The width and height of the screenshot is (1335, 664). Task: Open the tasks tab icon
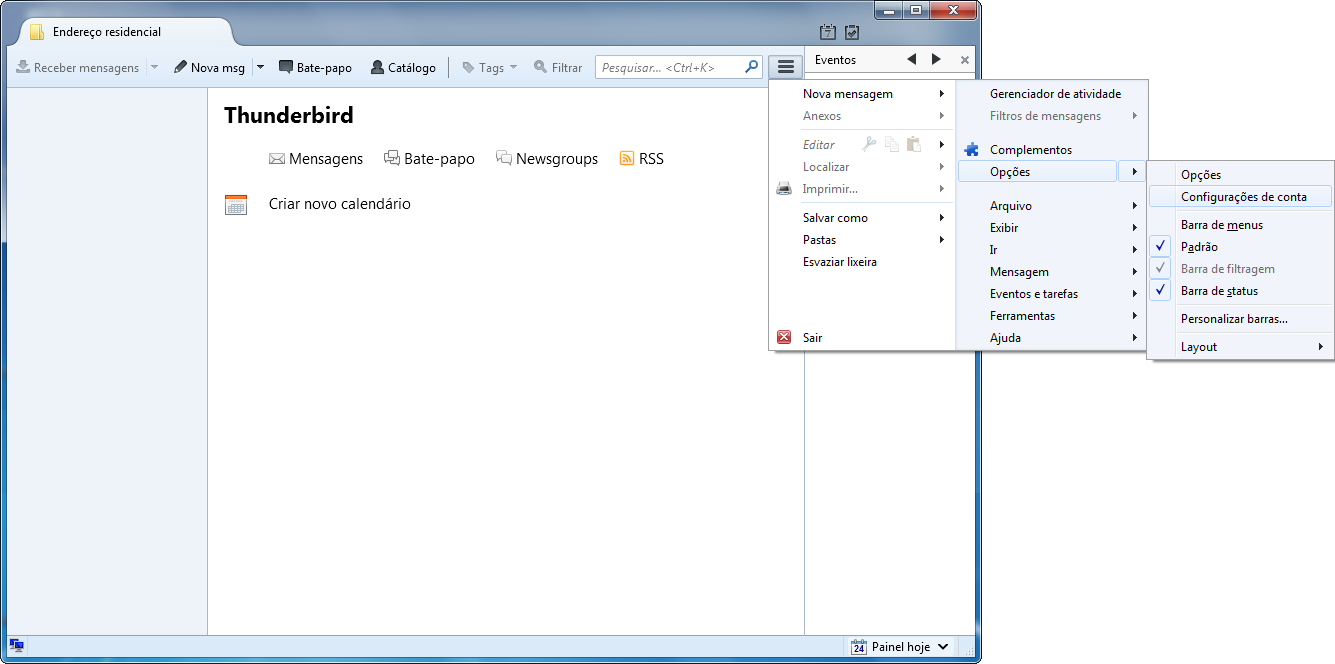click(852, 32)
